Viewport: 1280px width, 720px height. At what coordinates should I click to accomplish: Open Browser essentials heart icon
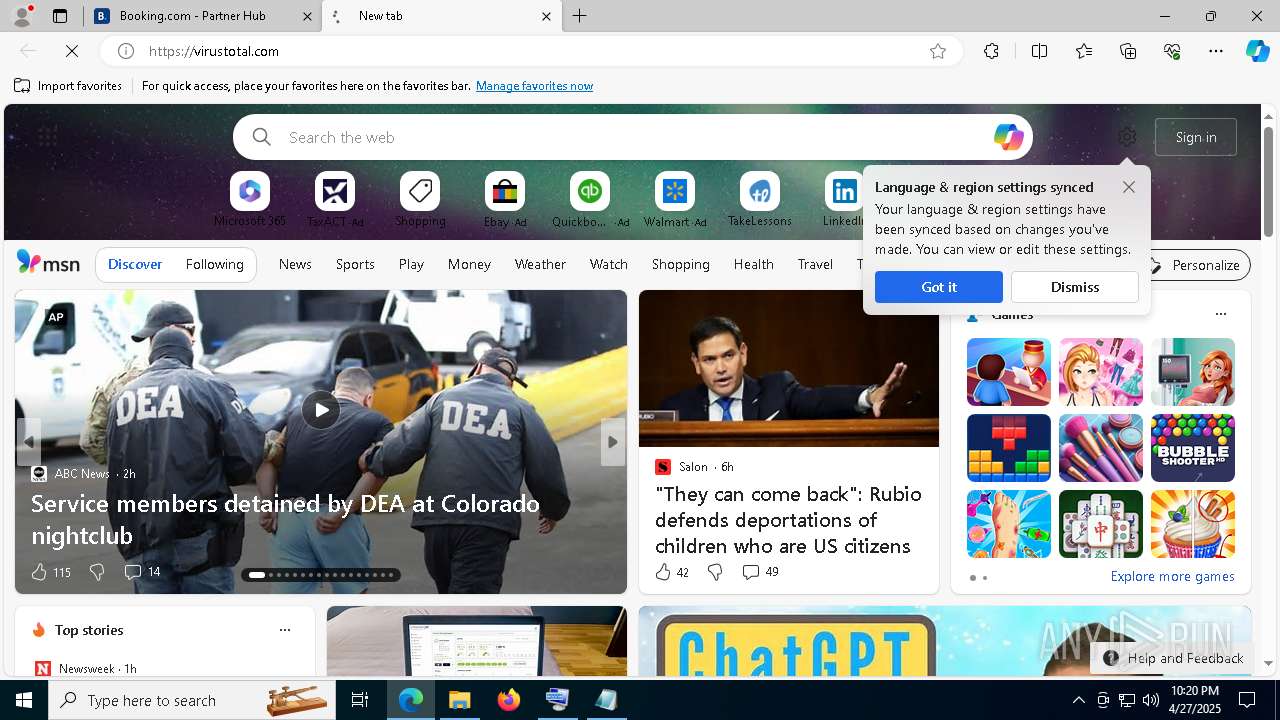point(1172,51)
